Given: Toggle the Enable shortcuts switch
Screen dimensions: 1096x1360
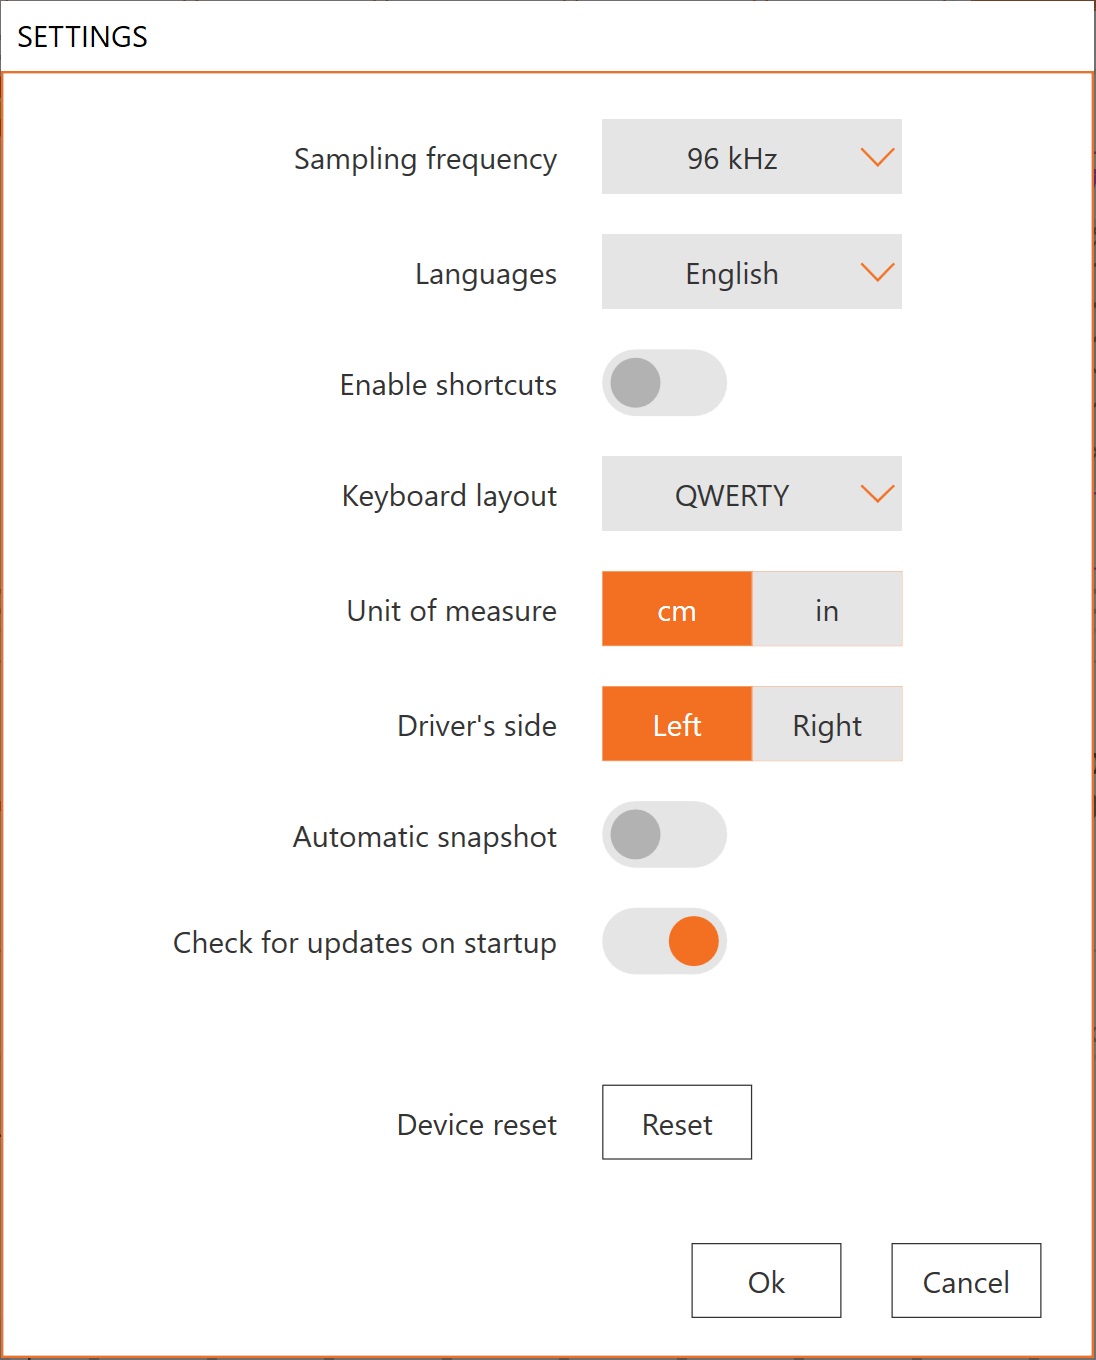Looking at the screenshot, I should click(664, 383).
